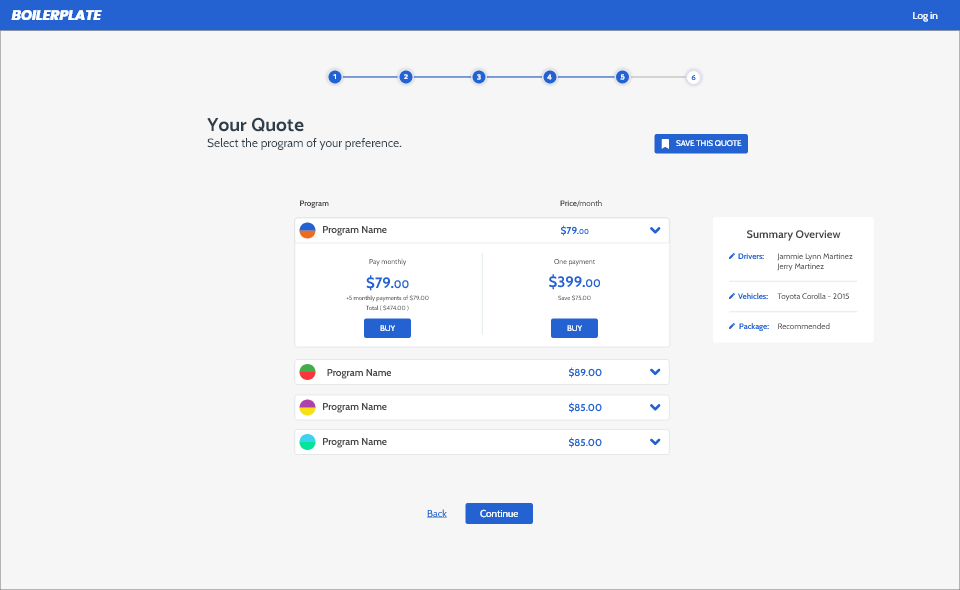Image resolution: width=960 pixels, height=590 pixels.
Task: Expand the third program priced $85.00
Action: click(655, 407)
